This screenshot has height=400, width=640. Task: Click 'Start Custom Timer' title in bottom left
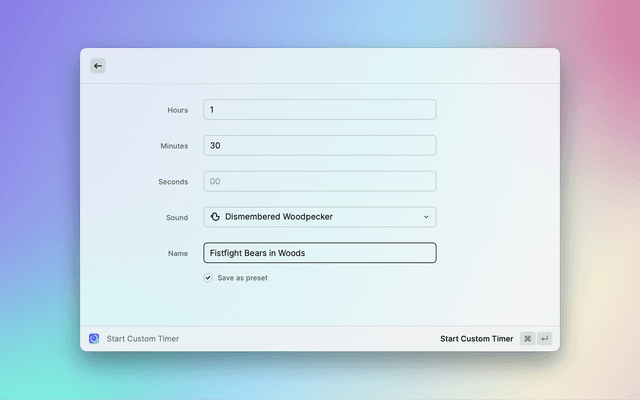pyautogui.click(x=143, y=339)
